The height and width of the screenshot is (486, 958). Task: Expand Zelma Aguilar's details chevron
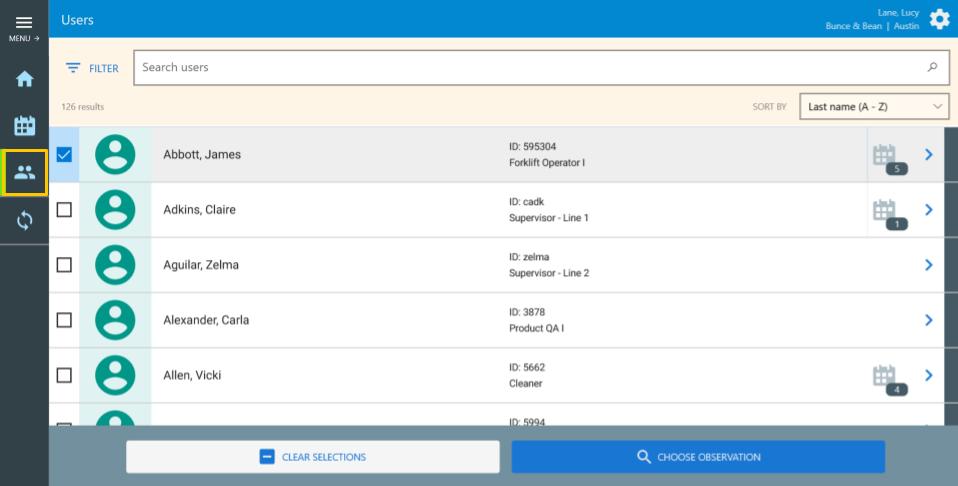click(928, 265)
